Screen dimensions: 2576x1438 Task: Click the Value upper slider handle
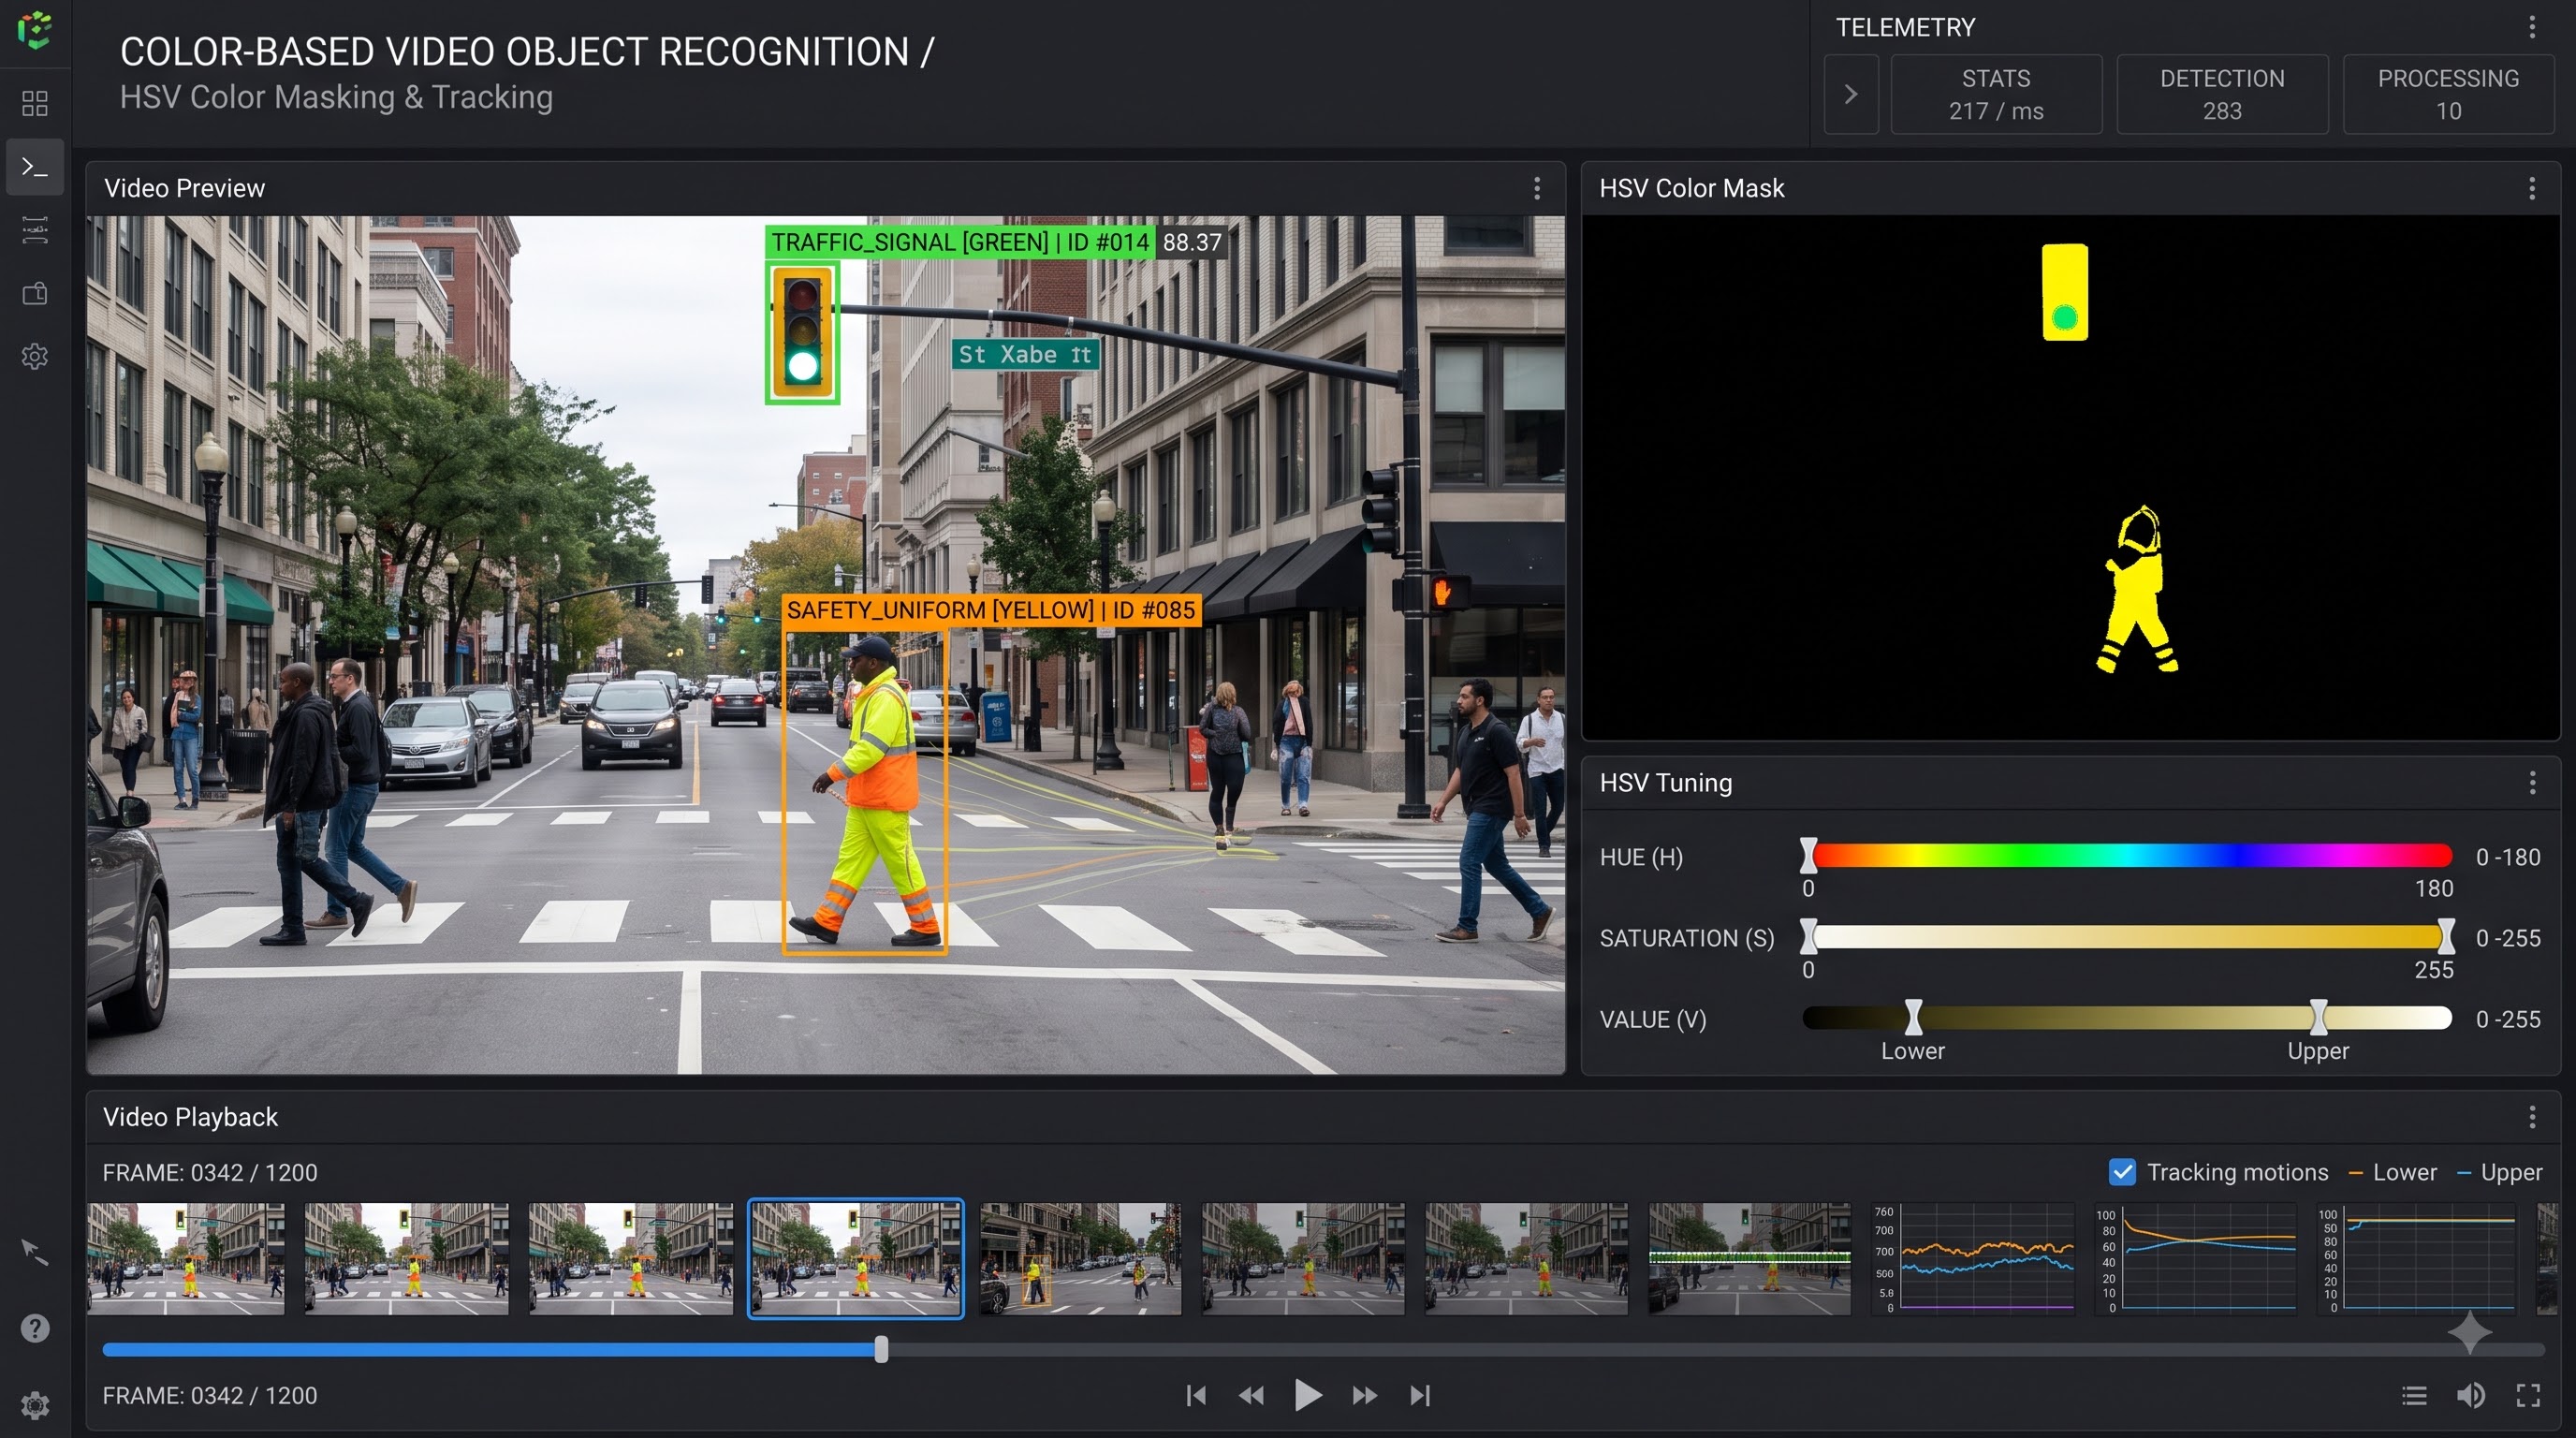point(2318,1018)
